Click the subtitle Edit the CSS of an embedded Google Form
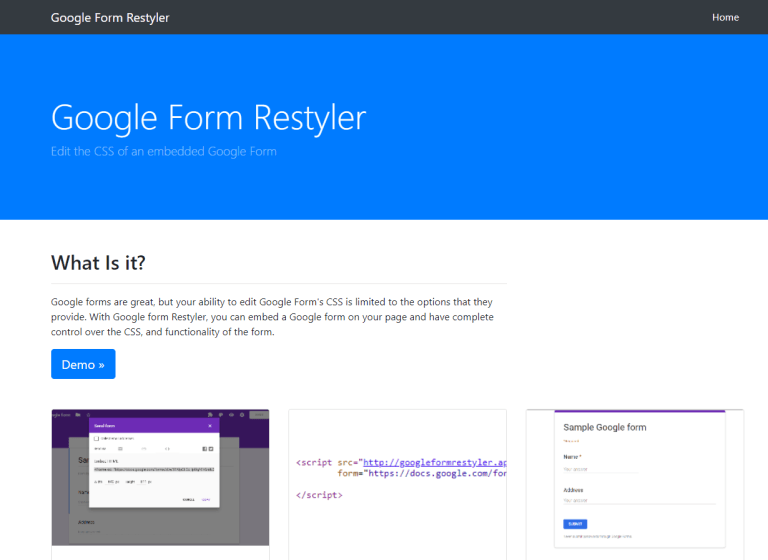The width and height of the screenshot is (768, 560). [164, 151]
